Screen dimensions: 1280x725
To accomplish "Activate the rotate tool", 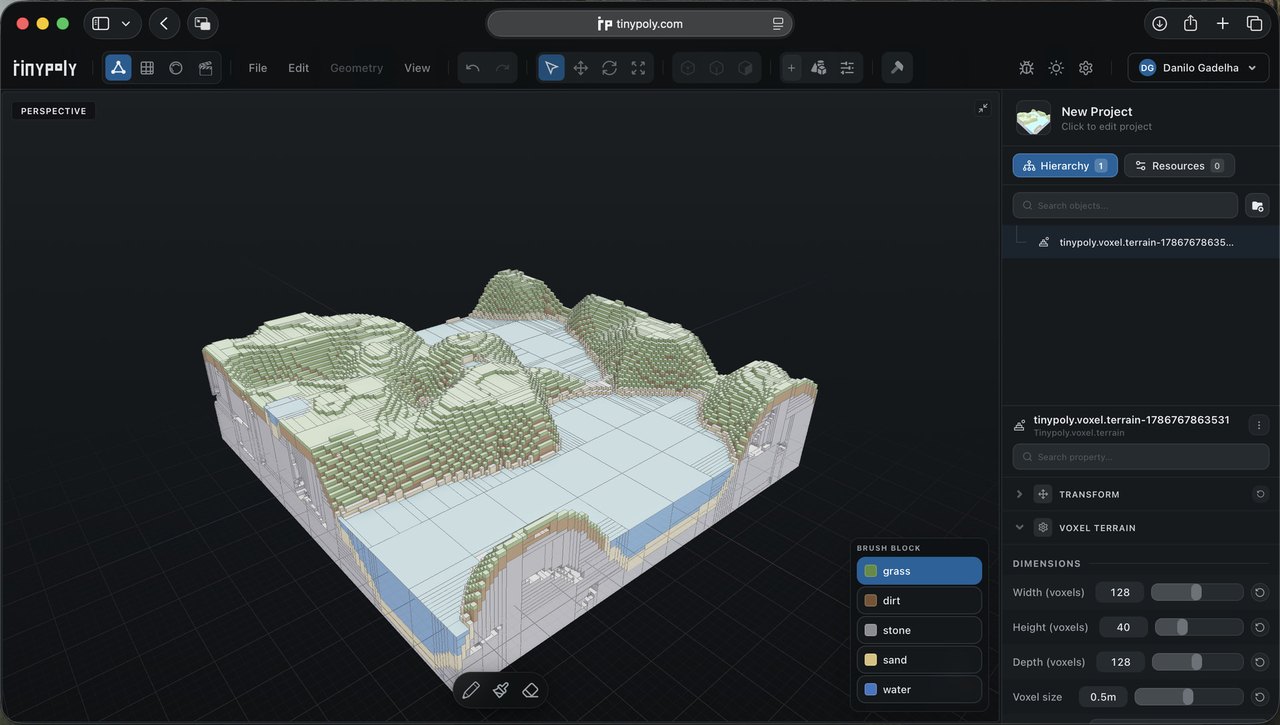I will click(x=609, y=68).
